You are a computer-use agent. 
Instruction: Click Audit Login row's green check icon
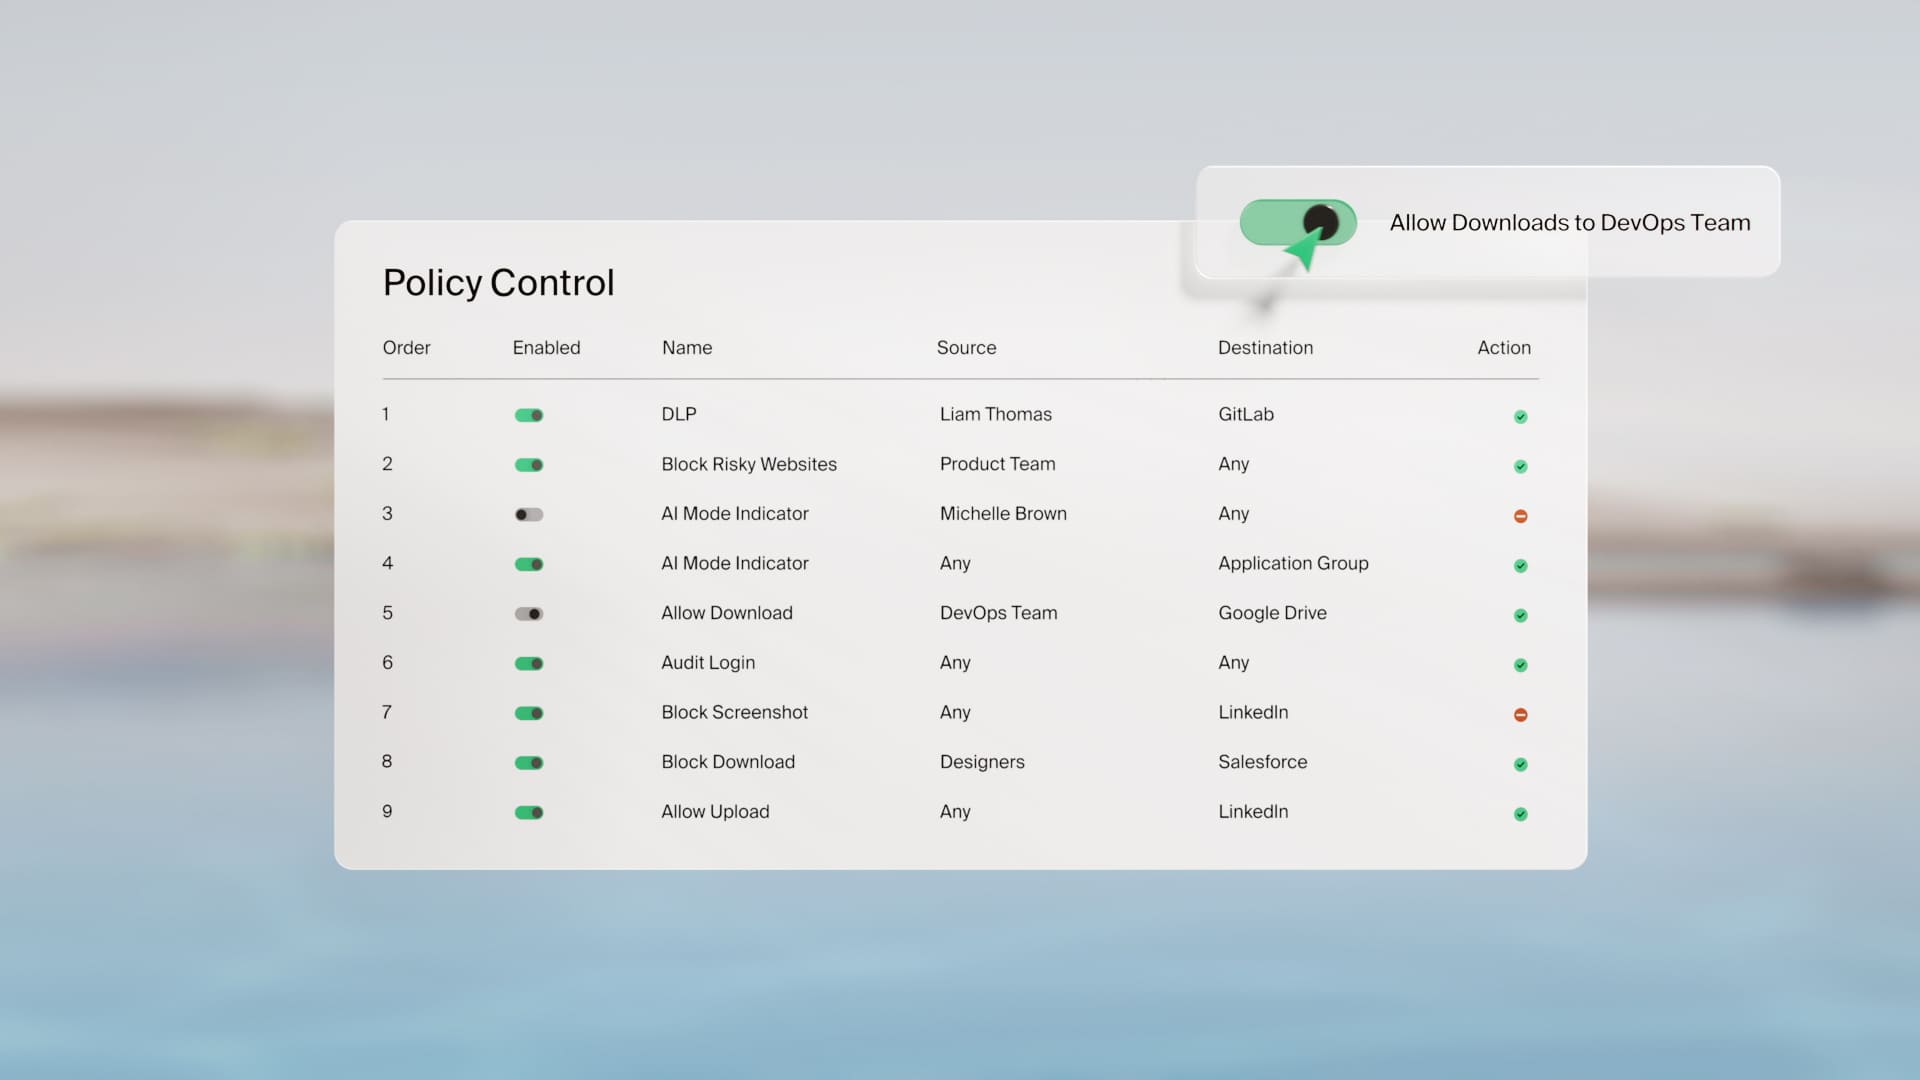point(1520,665)
